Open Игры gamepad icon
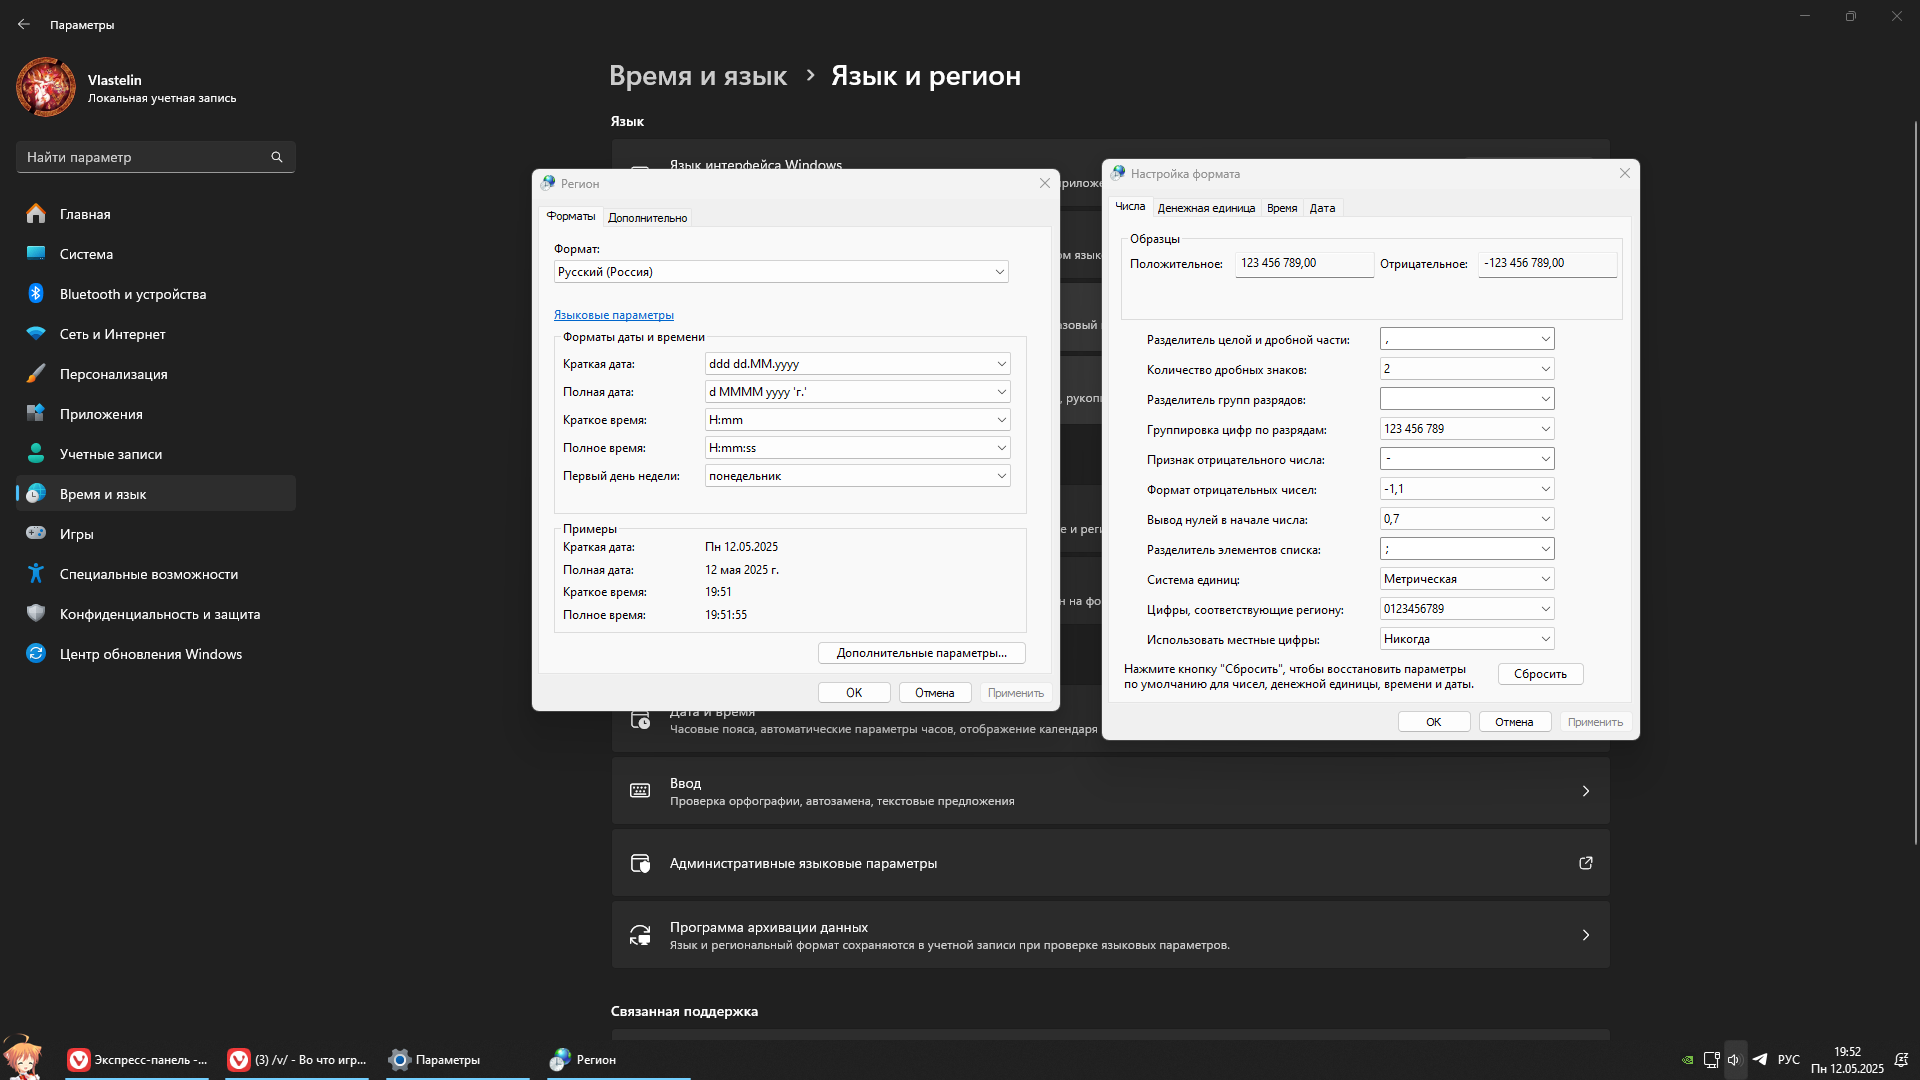 click(x=36, y=534)
